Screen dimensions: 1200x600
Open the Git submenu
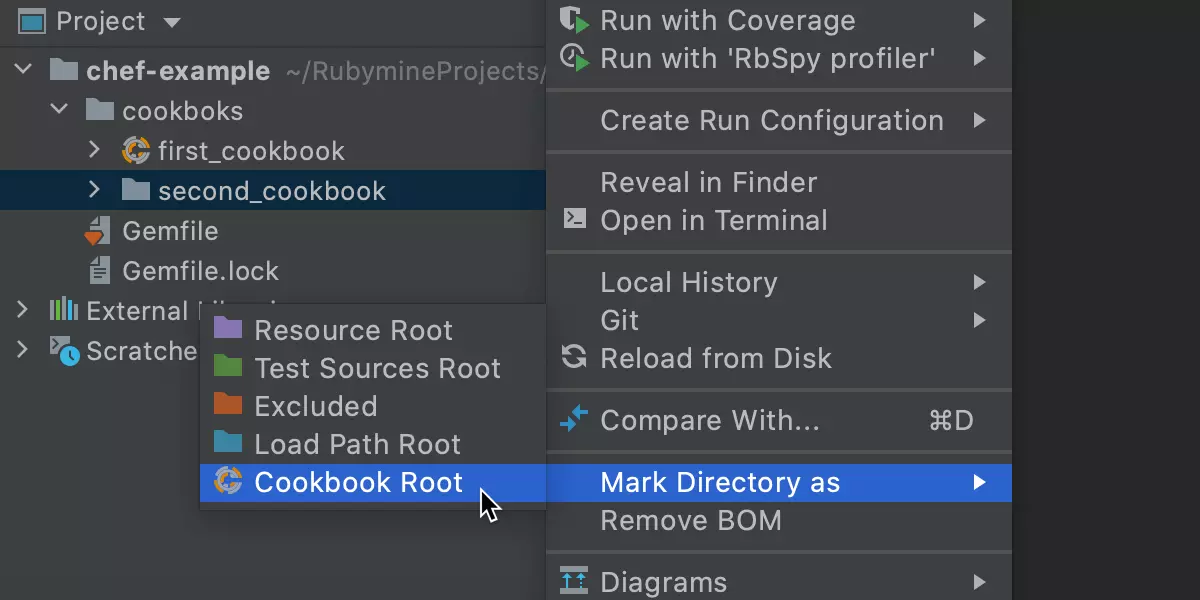click(x=779, y=320)
